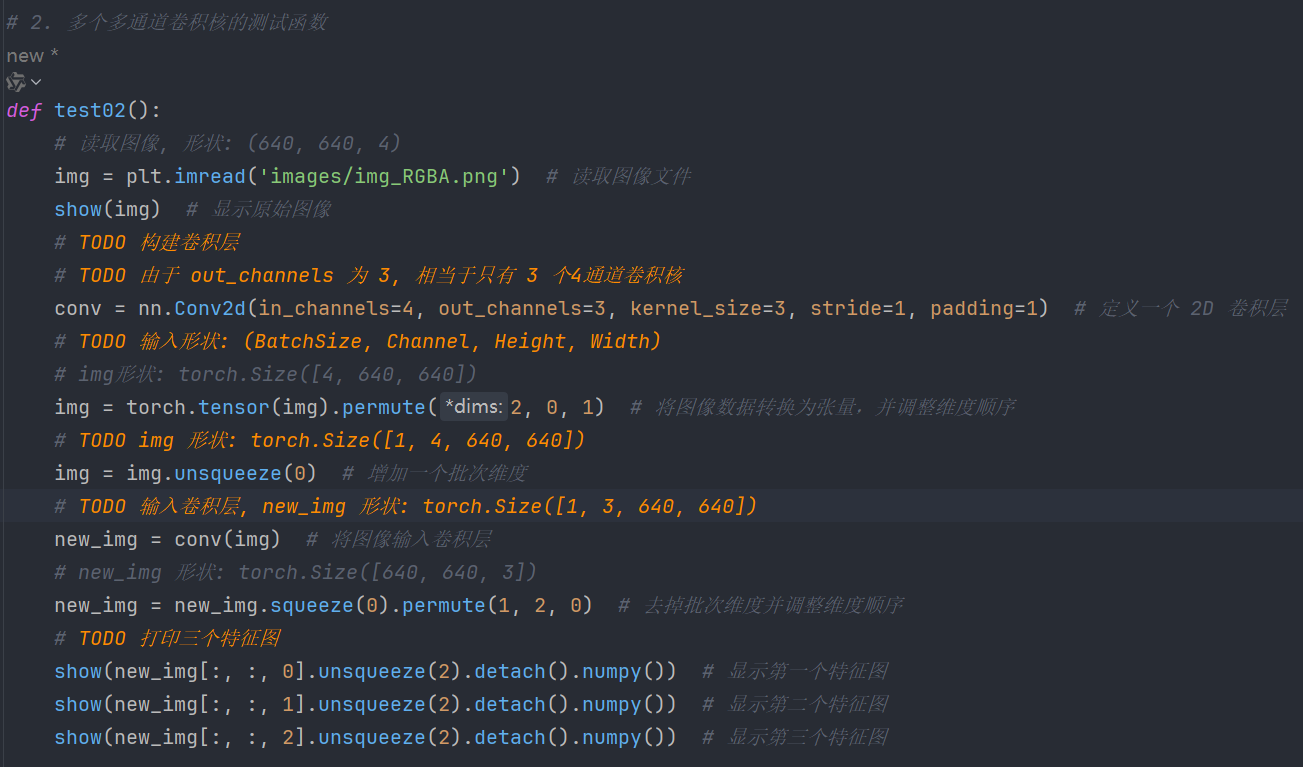
Task: Click the 'imread' method call
Action: [210, 176]
